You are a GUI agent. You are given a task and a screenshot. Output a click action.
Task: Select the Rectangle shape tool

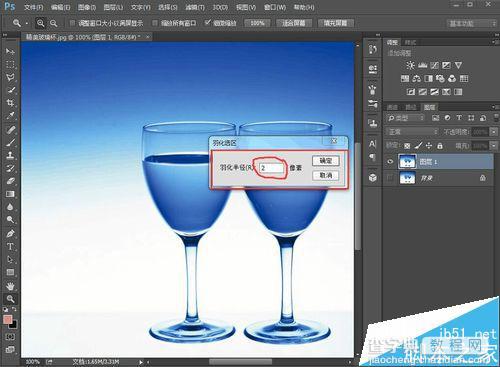coord(10,273)
